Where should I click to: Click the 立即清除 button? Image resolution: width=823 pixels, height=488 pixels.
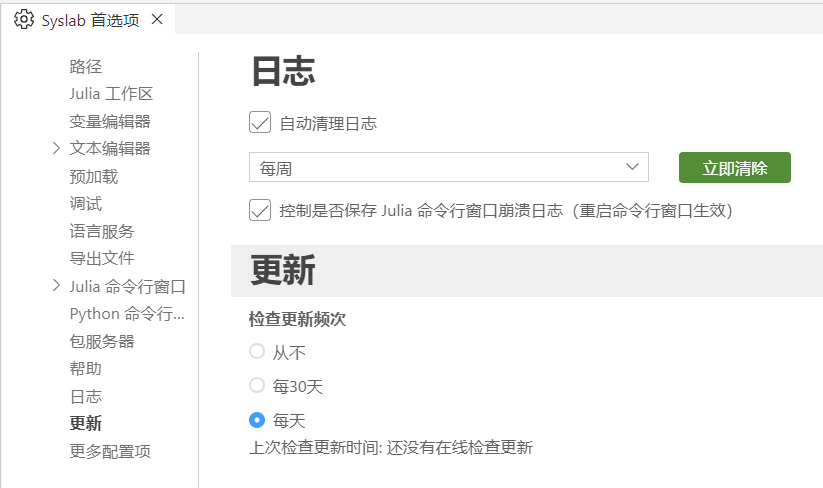tap(735, 168)
